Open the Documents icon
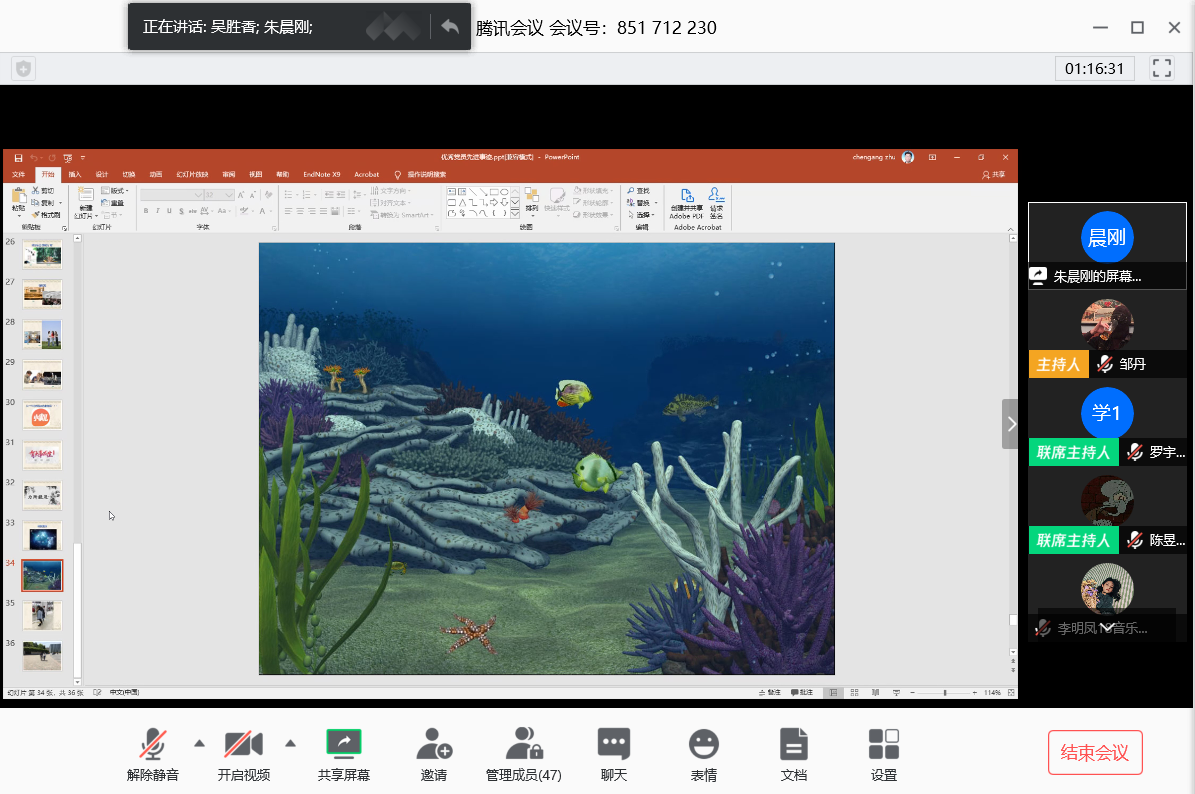1195x794 pixels. (x=794, y=744)
